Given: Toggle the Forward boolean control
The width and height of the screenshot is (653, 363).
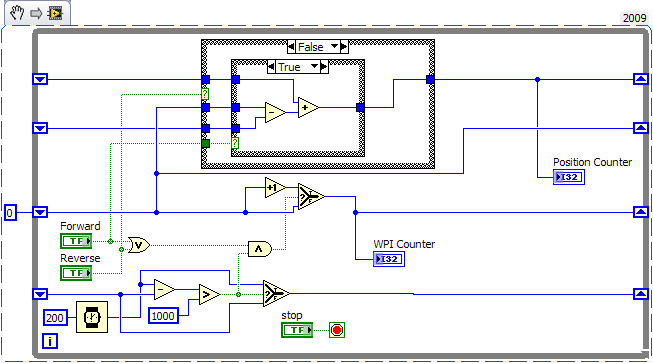Looking at the screenshot, I should click(76, 241).
